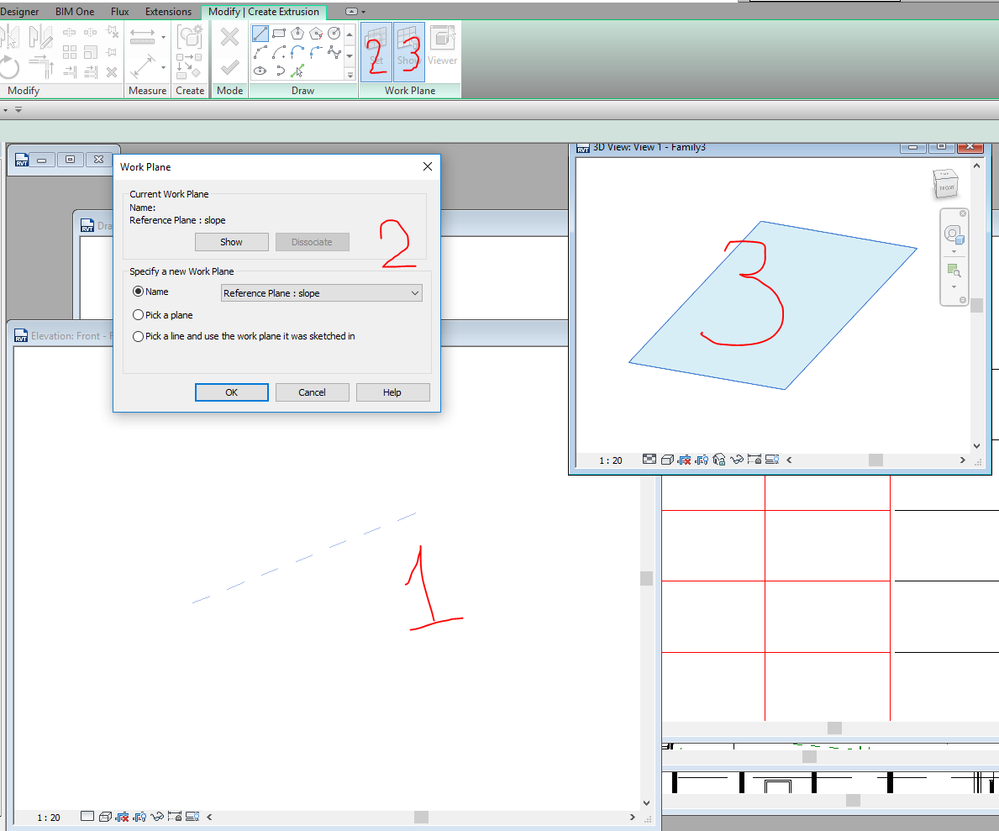The image size is (999, 831).
Task: Select the Ellipse draw tool
Action: click(260, 71)
